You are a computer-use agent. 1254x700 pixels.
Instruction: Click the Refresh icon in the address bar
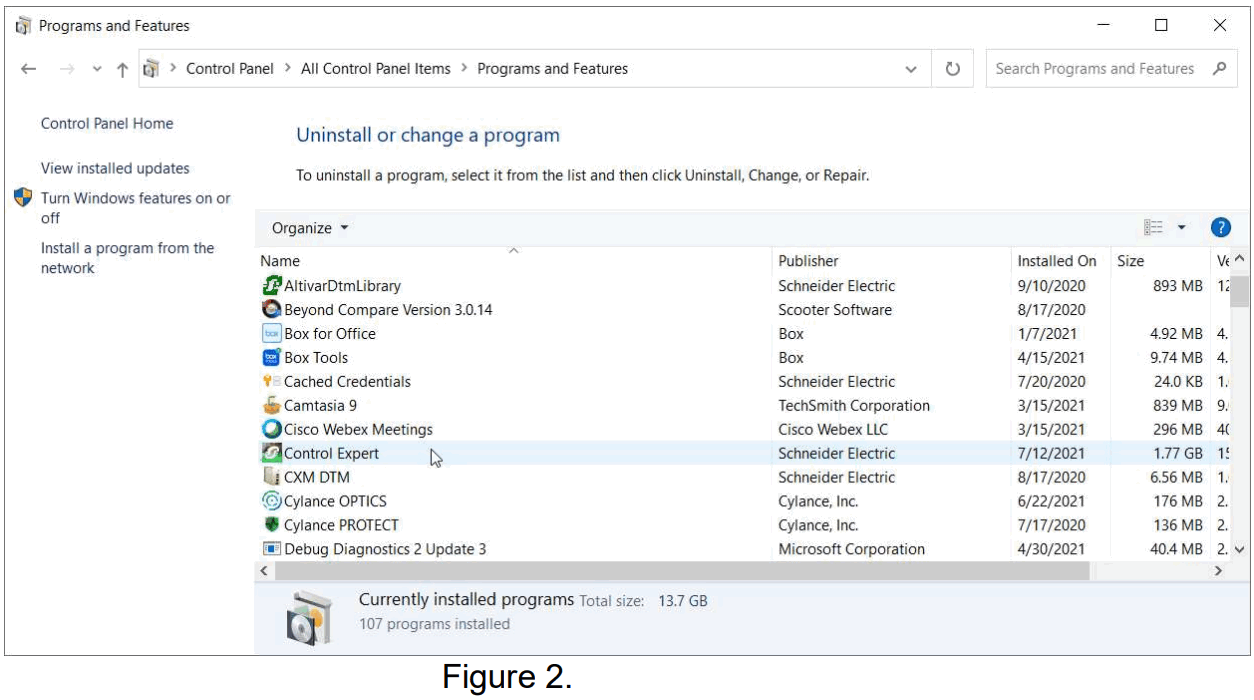coord(952,68)
